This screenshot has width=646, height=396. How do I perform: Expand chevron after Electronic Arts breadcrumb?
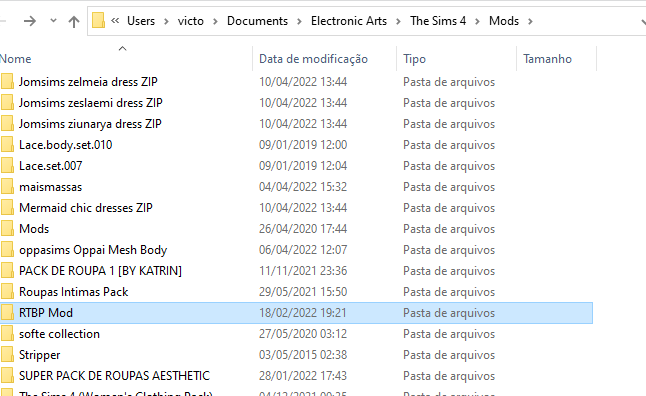point(398,21)
